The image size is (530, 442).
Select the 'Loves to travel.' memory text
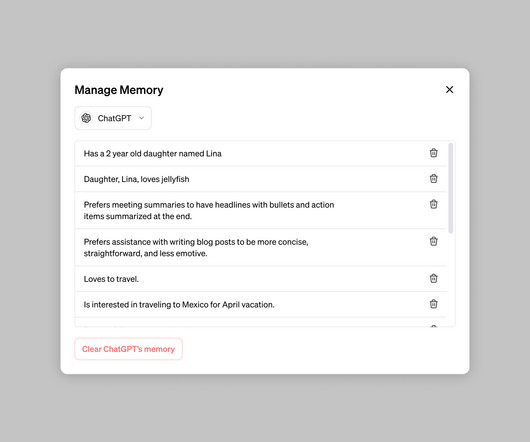[111, 279]
